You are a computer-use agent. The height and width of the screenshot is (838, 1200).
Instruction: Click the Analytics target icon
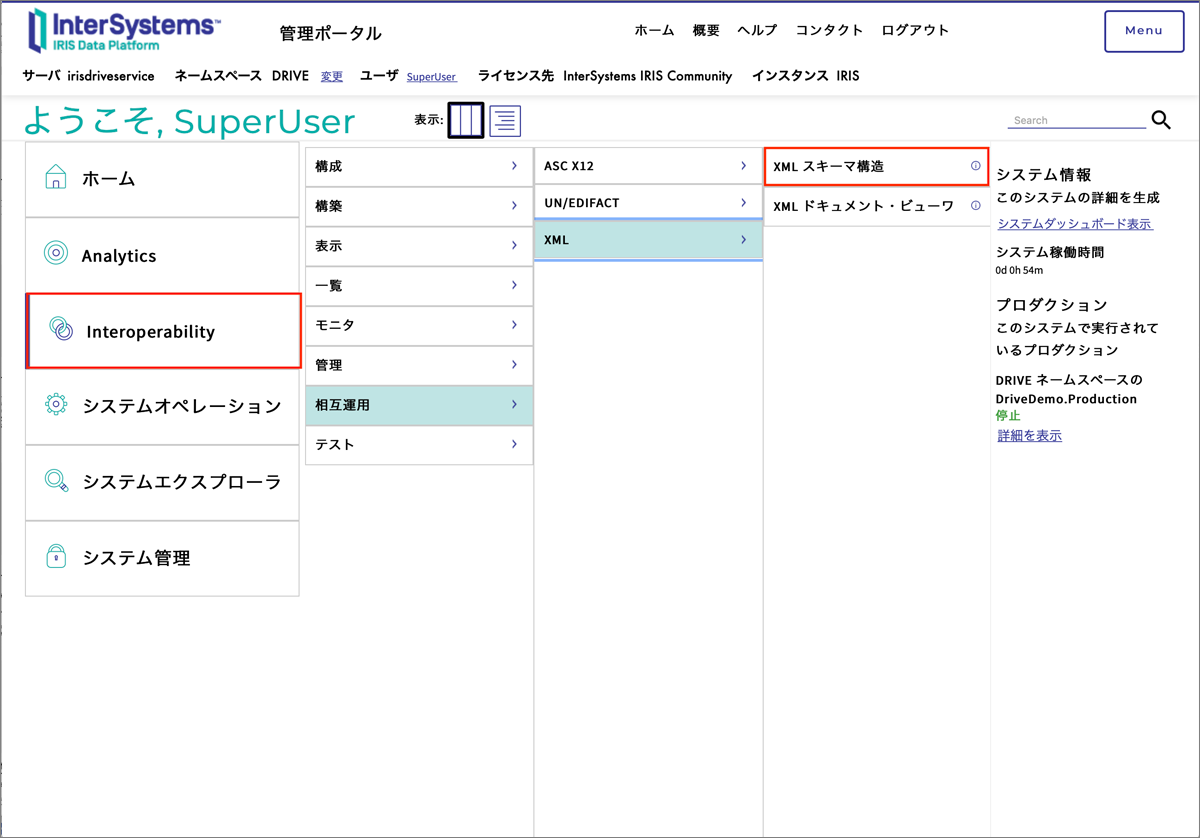click(56, 254)
